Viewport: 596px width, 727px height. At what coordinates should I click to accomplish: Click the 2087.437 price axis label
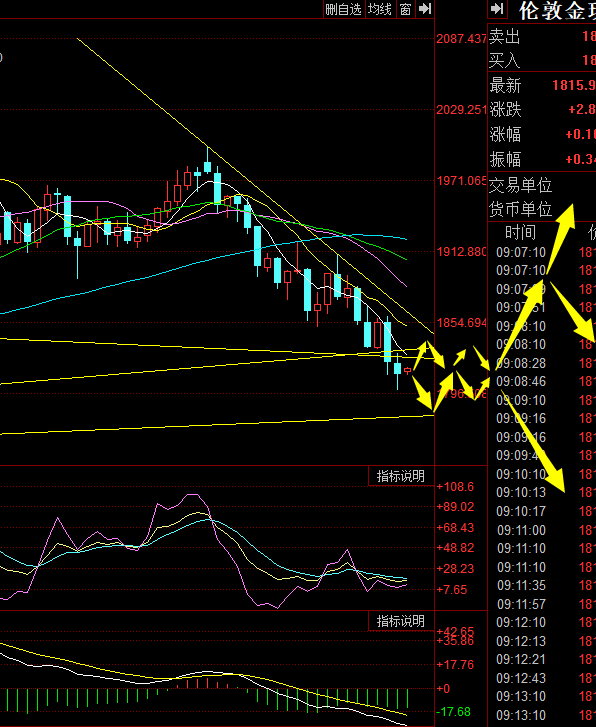[461, 38]
